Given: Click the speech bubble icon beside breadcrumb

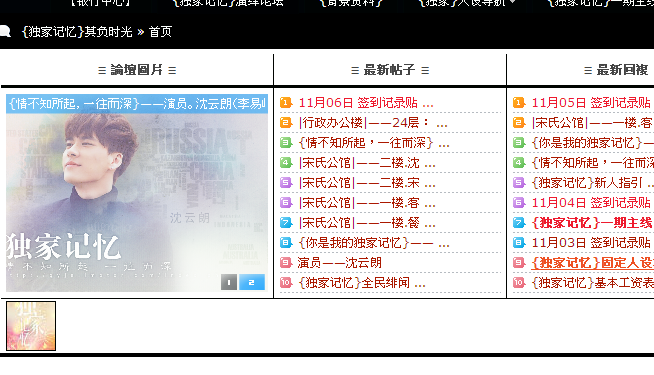Looking at the screenshot, I should (x=5, y=31).
